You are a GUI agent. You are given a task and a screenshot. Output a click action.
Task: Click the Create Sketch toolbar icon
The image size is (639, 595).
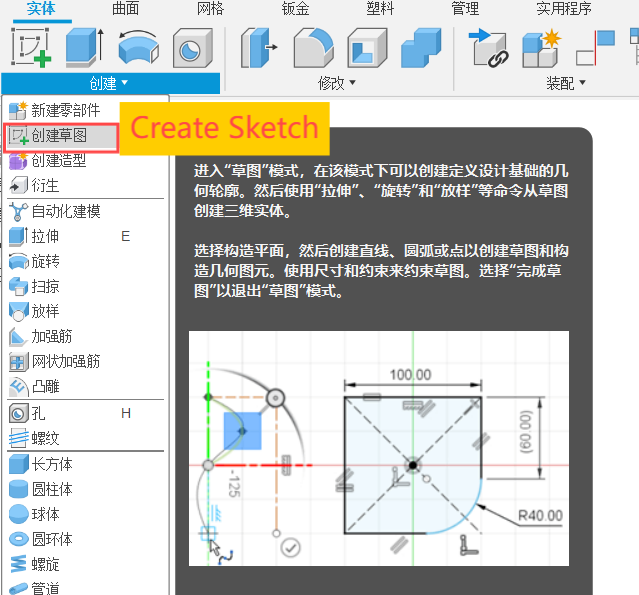click(31, 47)
